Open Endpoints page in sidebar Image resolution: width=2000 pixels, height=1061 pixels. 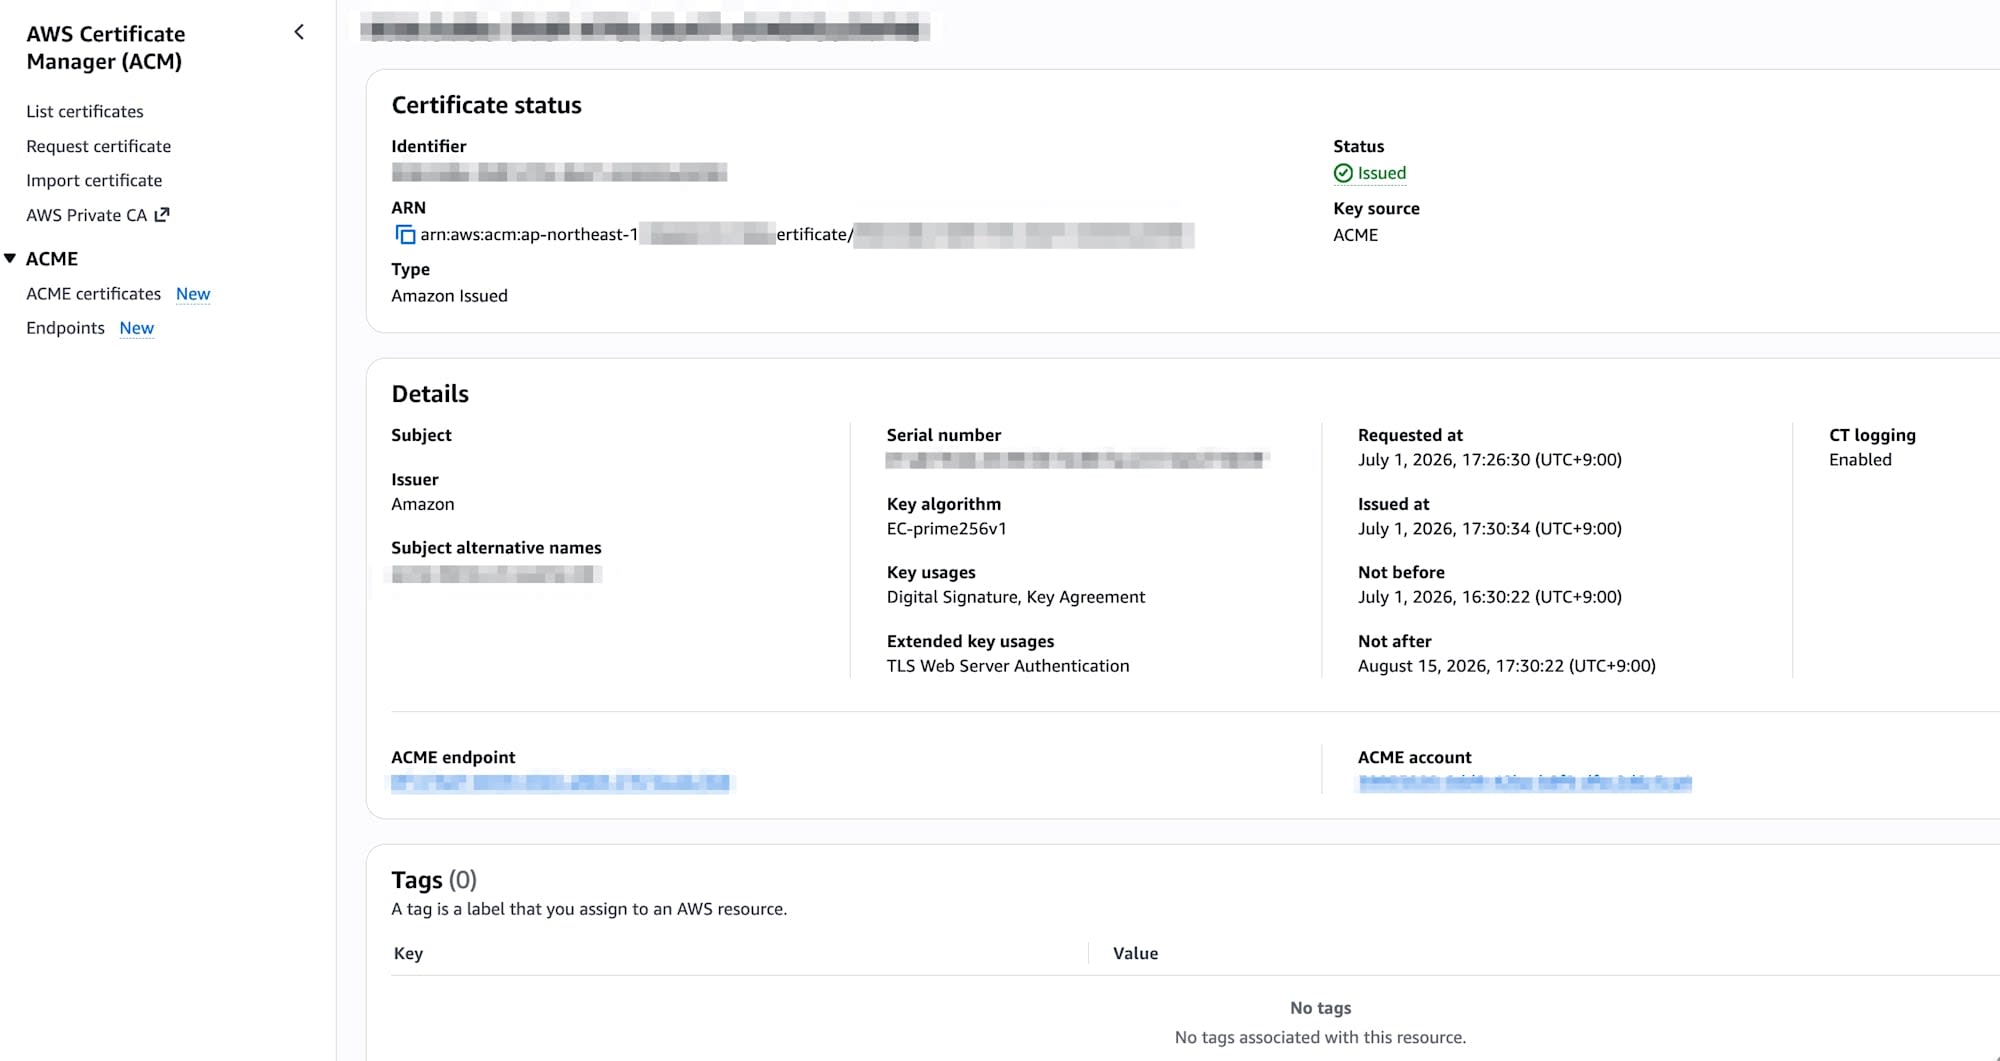(x=65, y=328)
